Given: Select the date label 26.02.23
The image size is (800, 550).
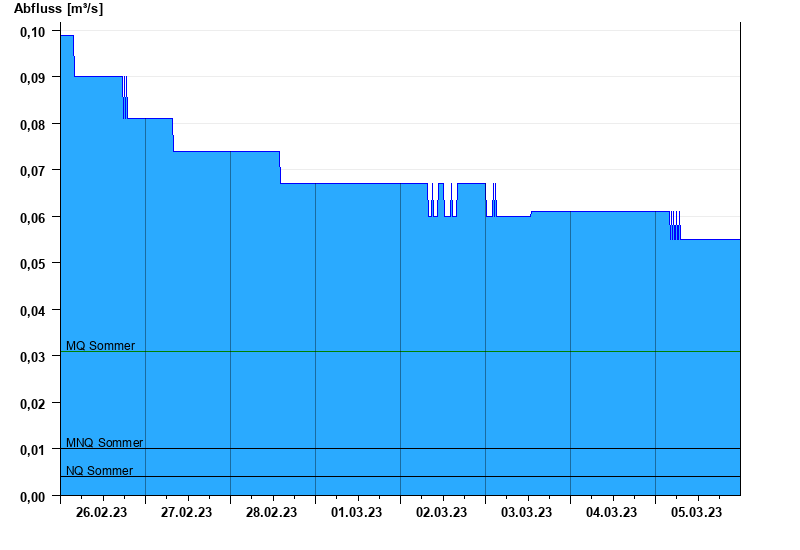Looking at the screenshot, I should point(102,512).
